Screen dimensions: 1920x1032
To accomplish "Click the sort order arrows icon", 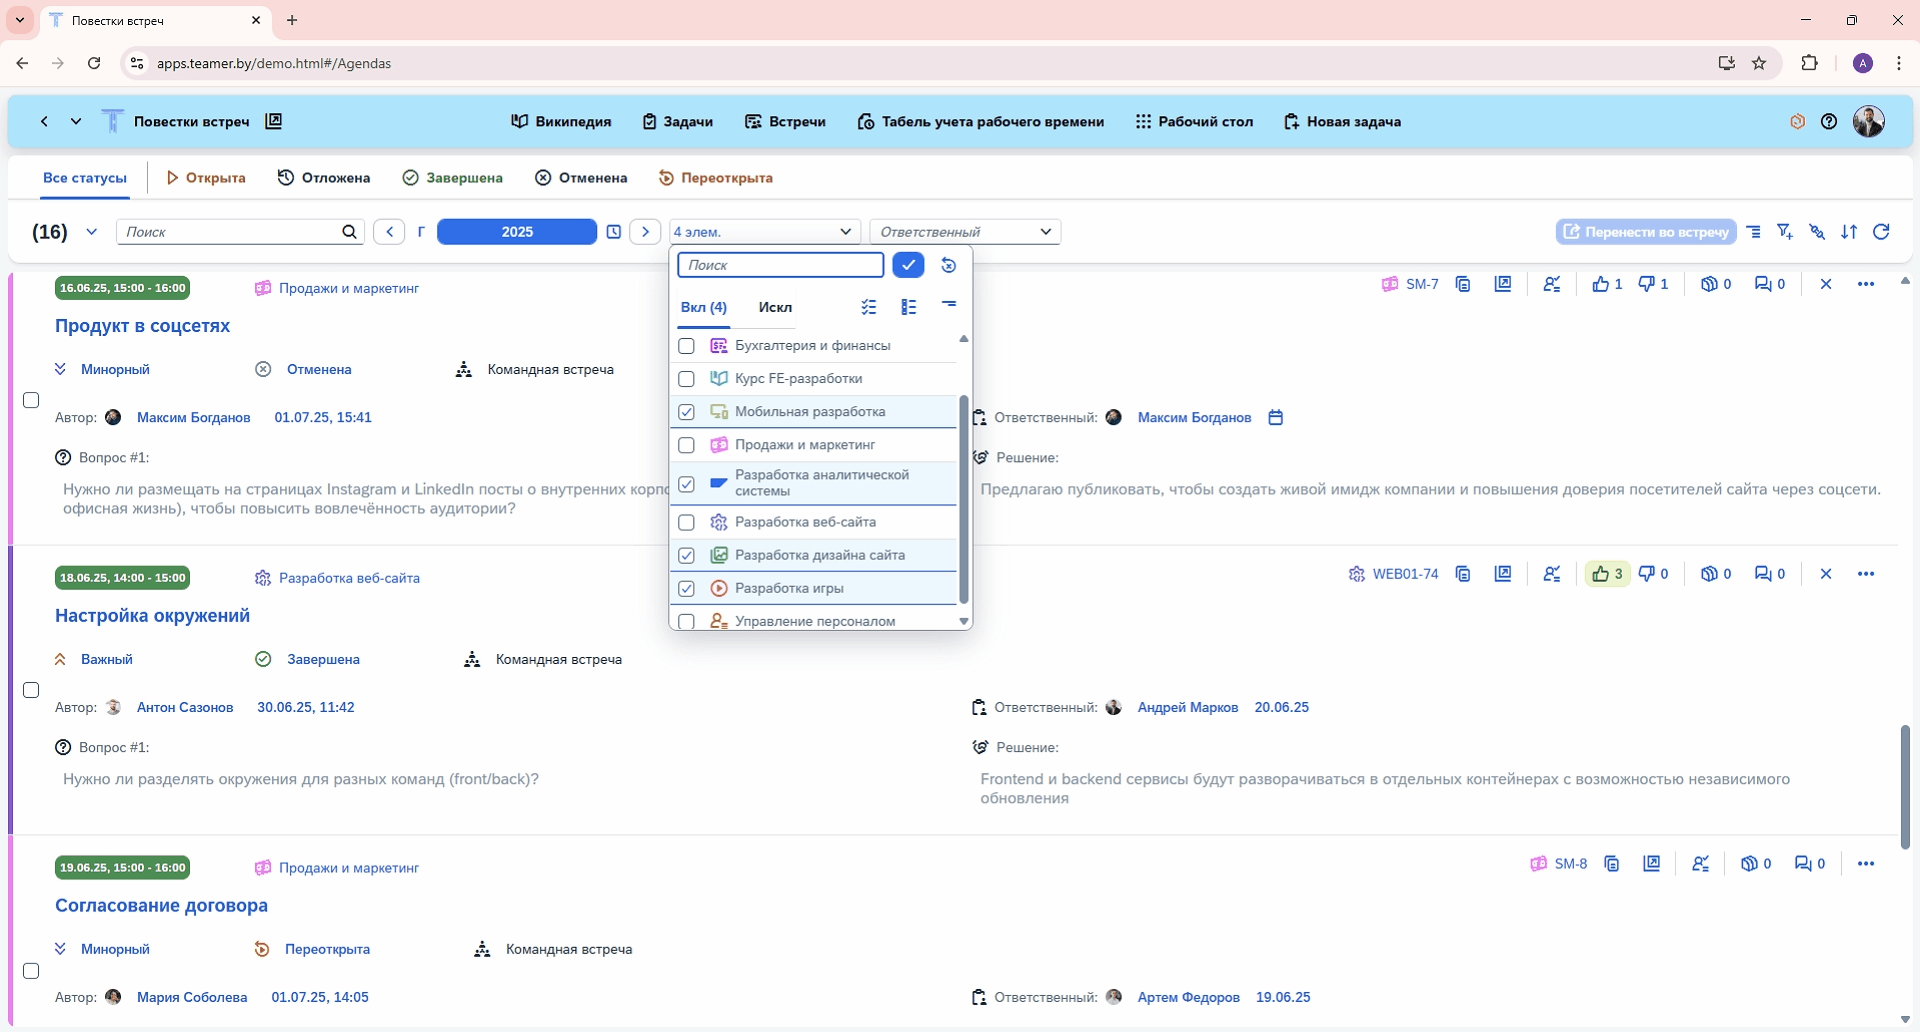I will click(1849, 232).
